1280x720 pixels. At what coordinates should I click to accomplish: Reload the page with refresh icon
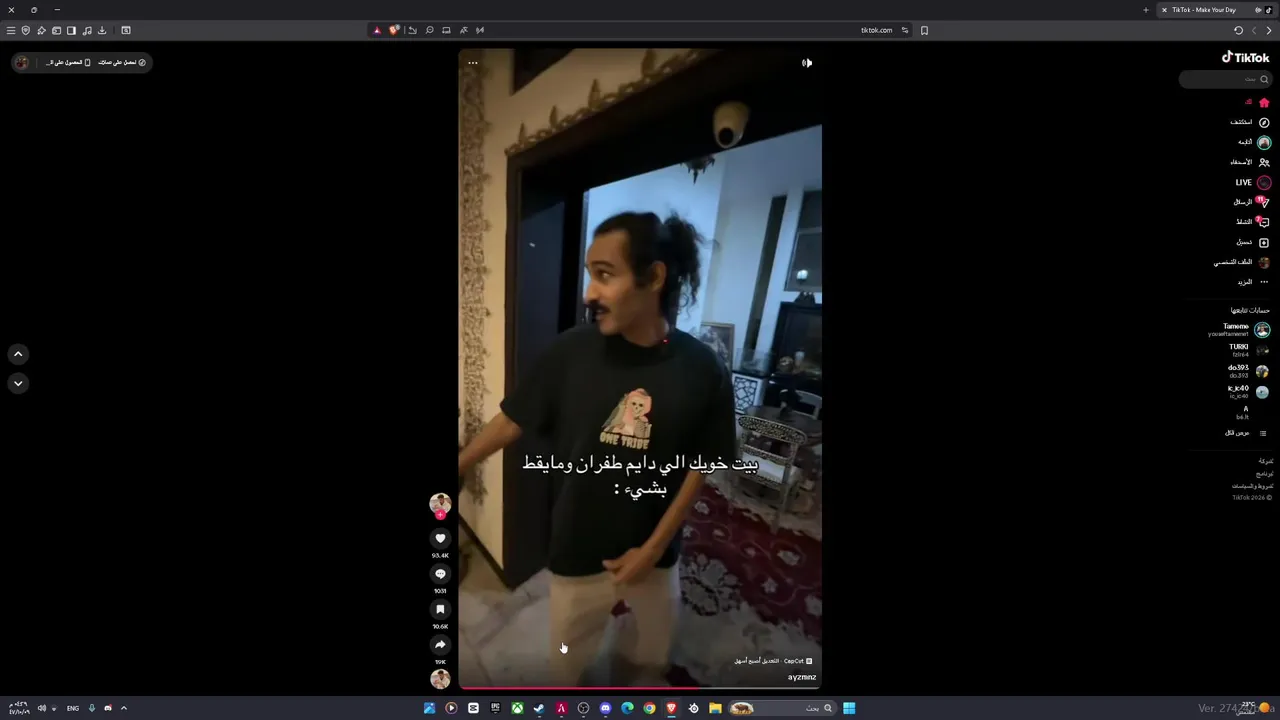tap(1239, 30)
